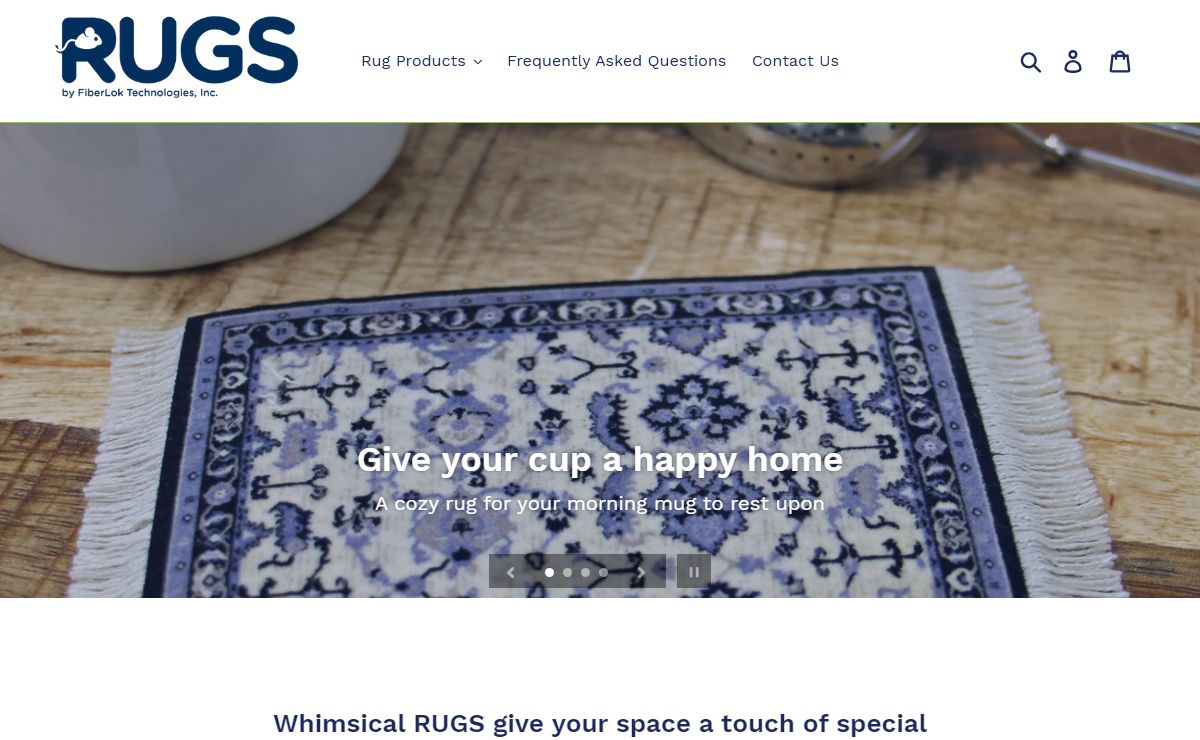Expand the Rug Products menu
Screen dimensions: 1200x740
point(421,61)
